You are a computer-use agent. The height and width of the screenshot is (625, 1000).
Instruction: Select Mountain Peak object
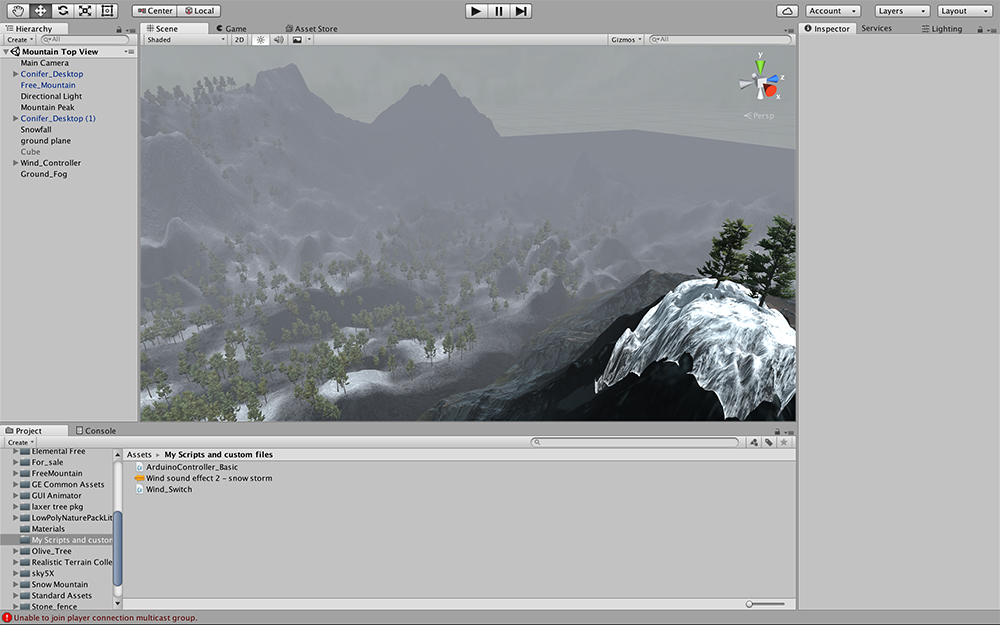(47, 107)
